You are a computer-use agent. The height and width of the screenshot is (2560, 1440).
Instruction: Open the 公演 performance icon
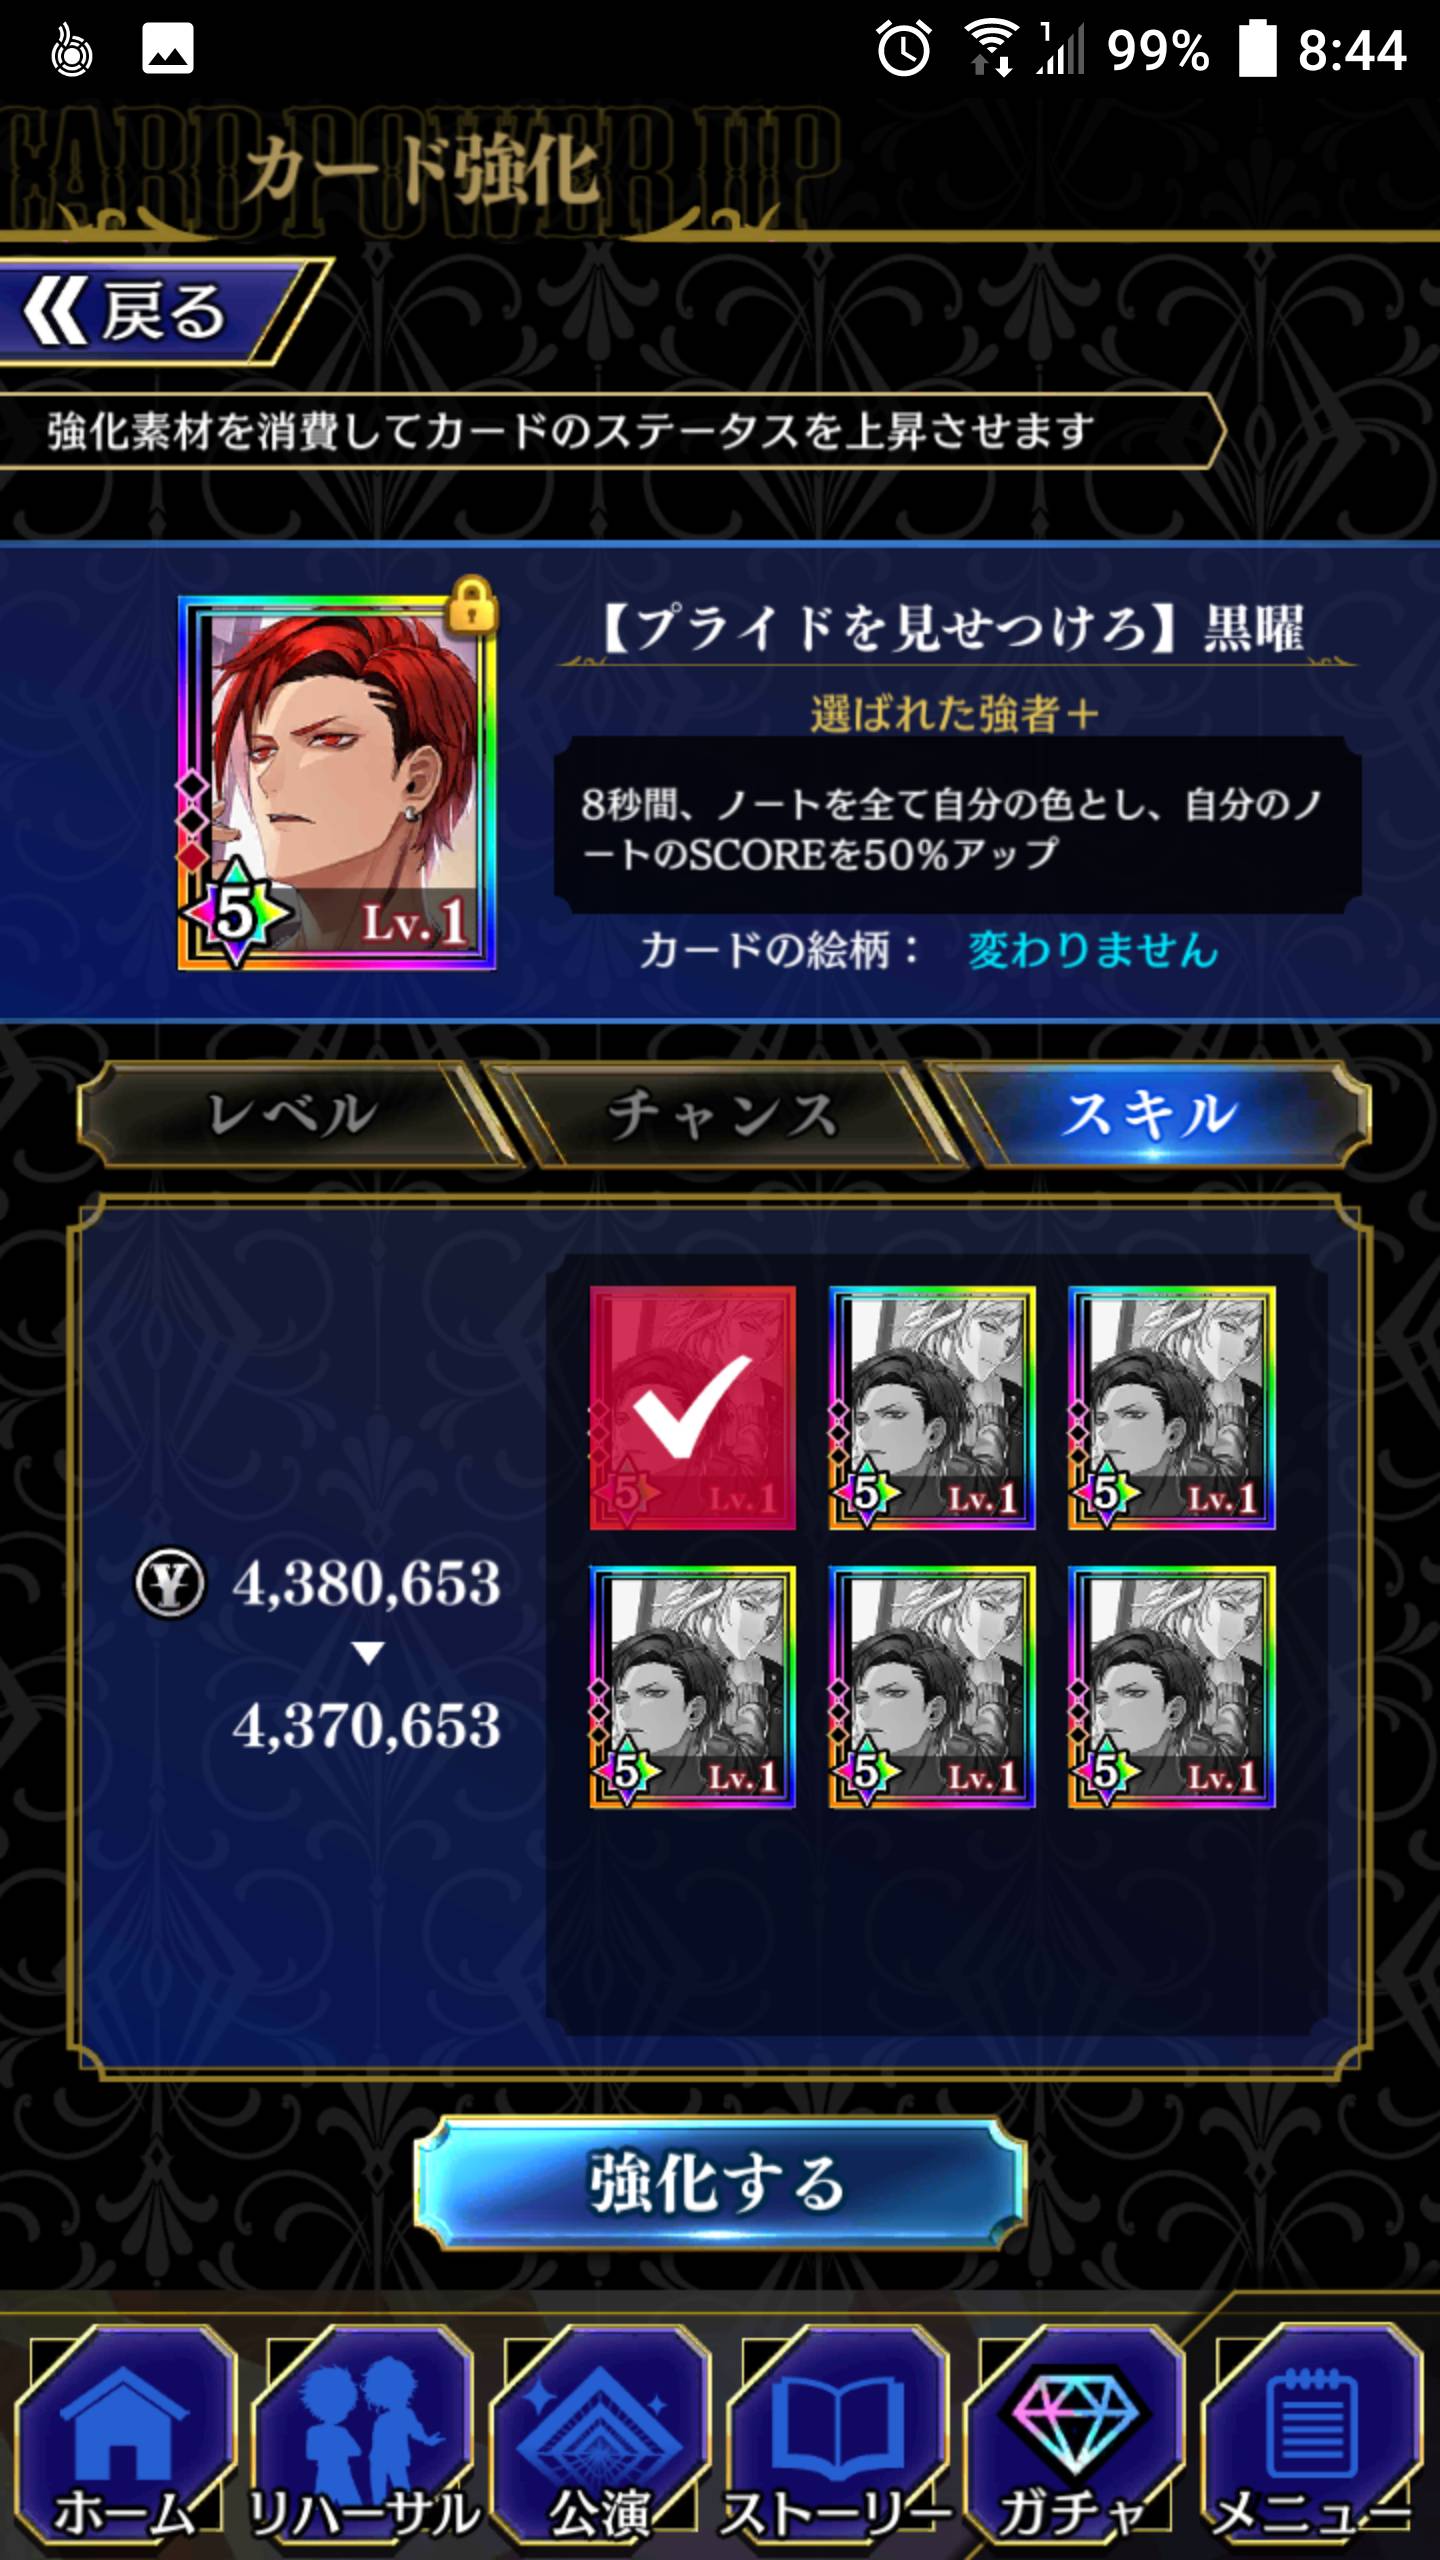point(599,2440)
